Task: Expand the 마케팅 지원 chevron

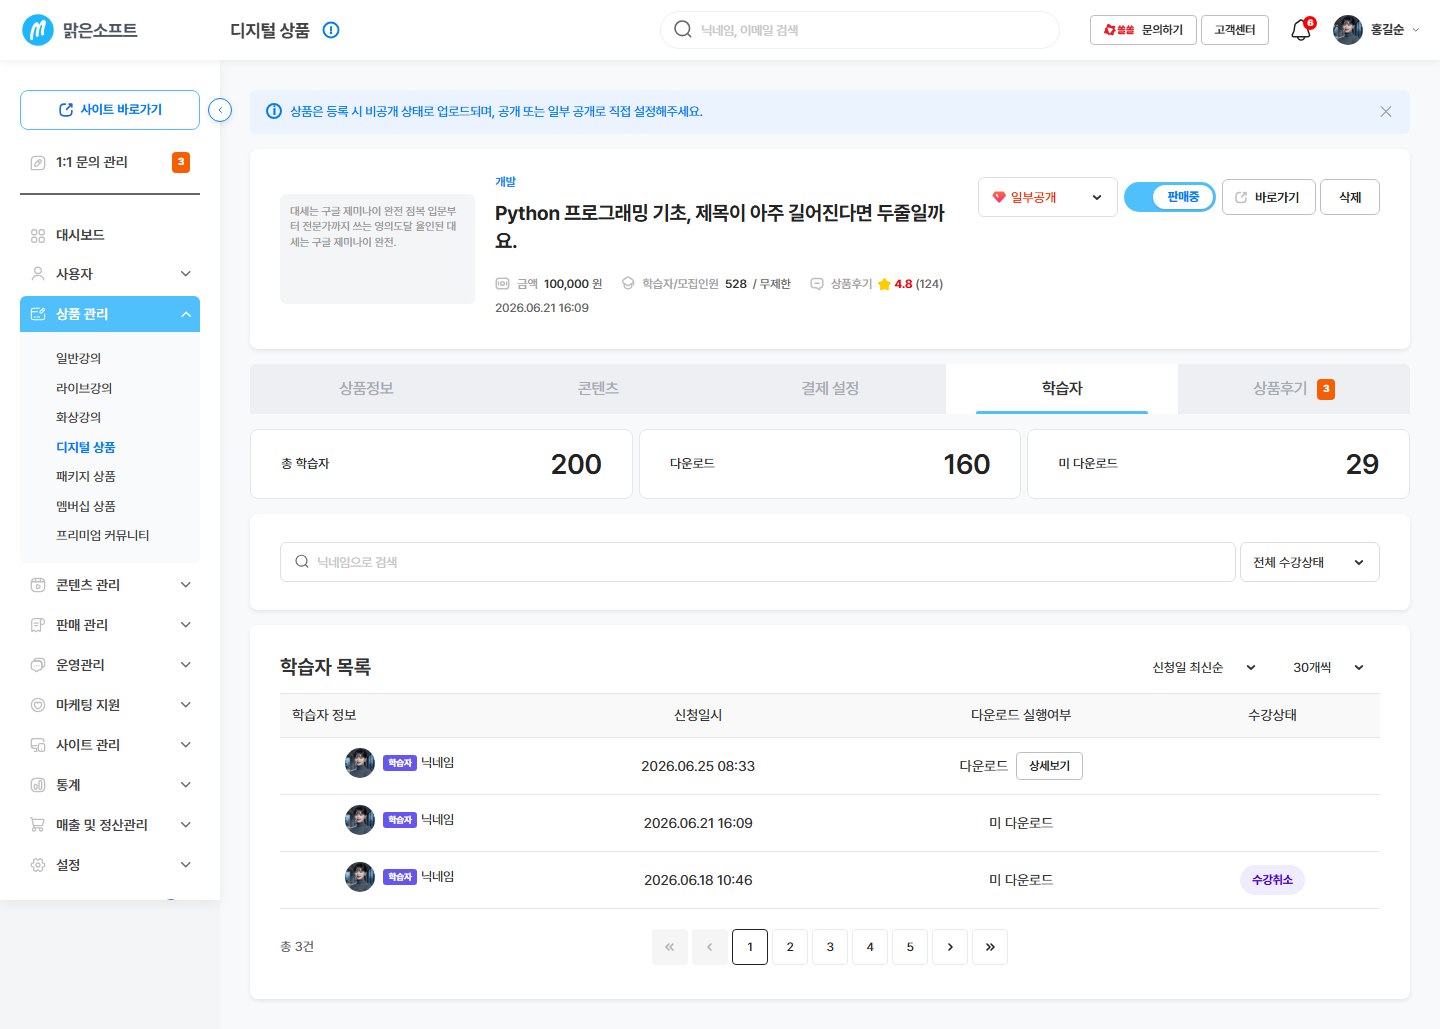Action: (x=186, y=705)
